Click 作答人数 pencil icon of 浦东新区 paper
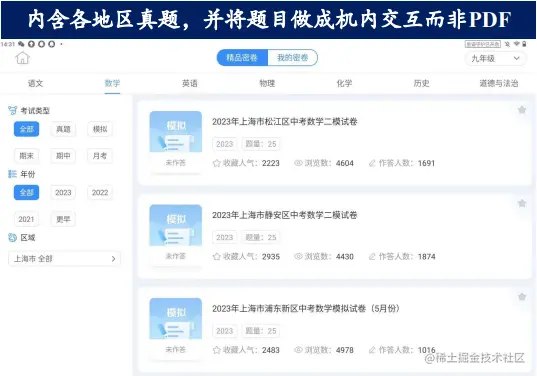This screenshot has height=376, width=537. tap(372, 350)
